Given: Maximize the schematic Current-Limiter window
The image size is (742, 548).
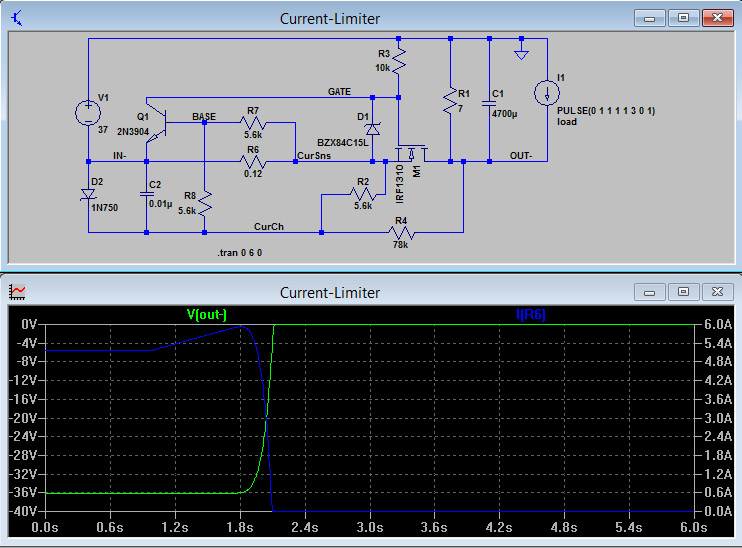Looking at the screenshot, I should tap(683, 18).
